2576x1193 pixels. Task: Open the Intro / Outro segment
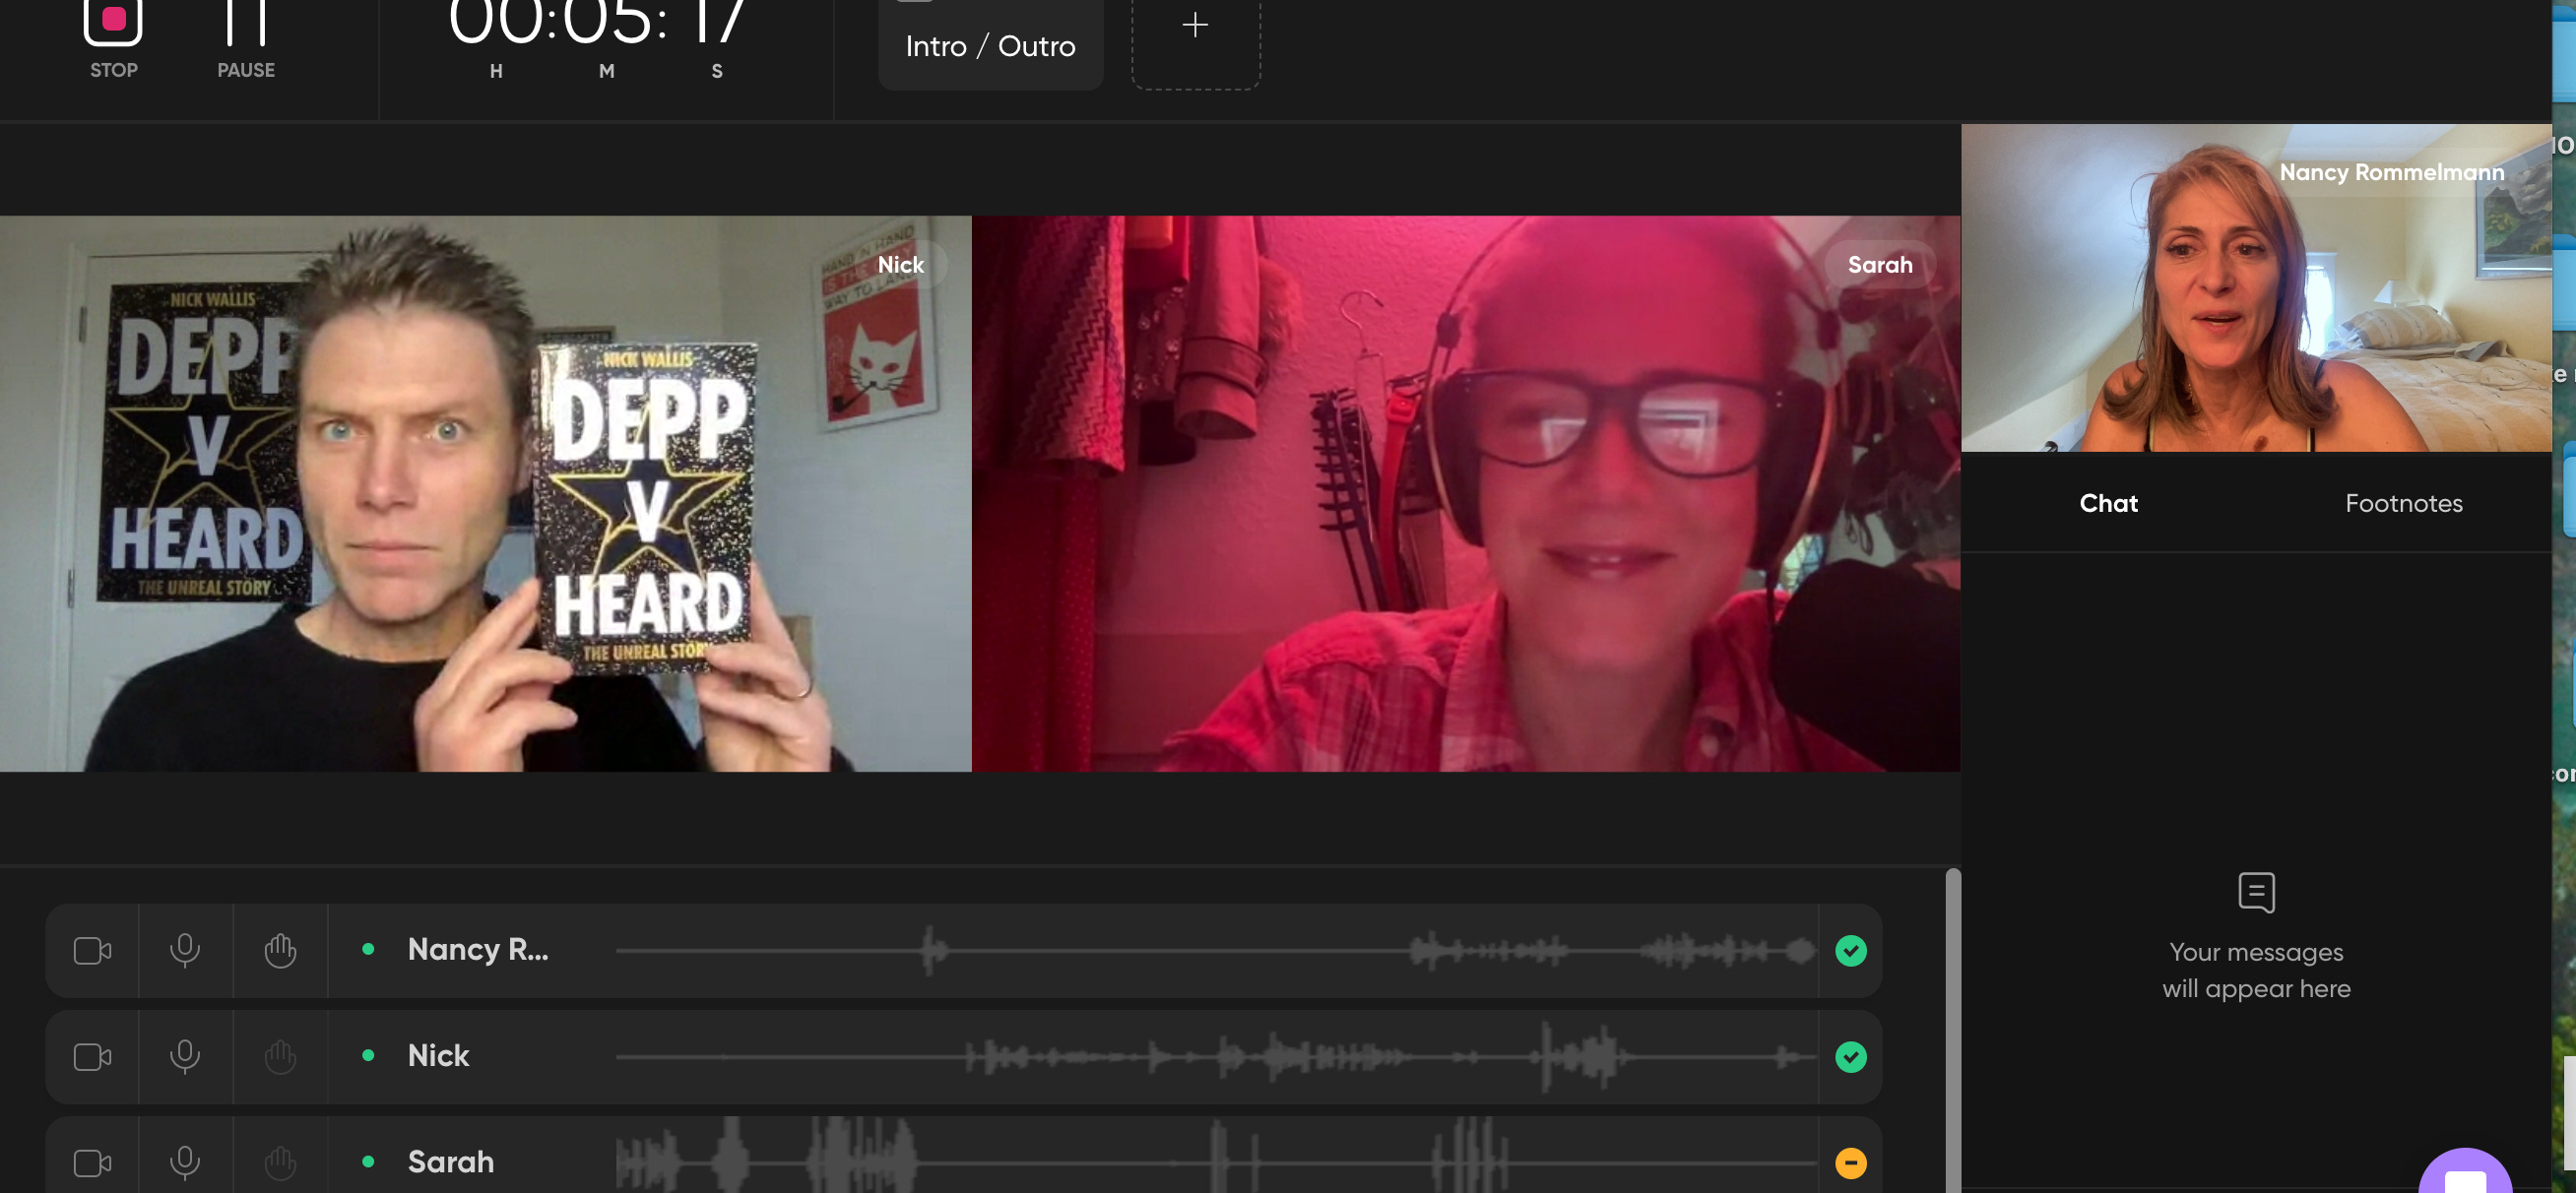point(990,45)
